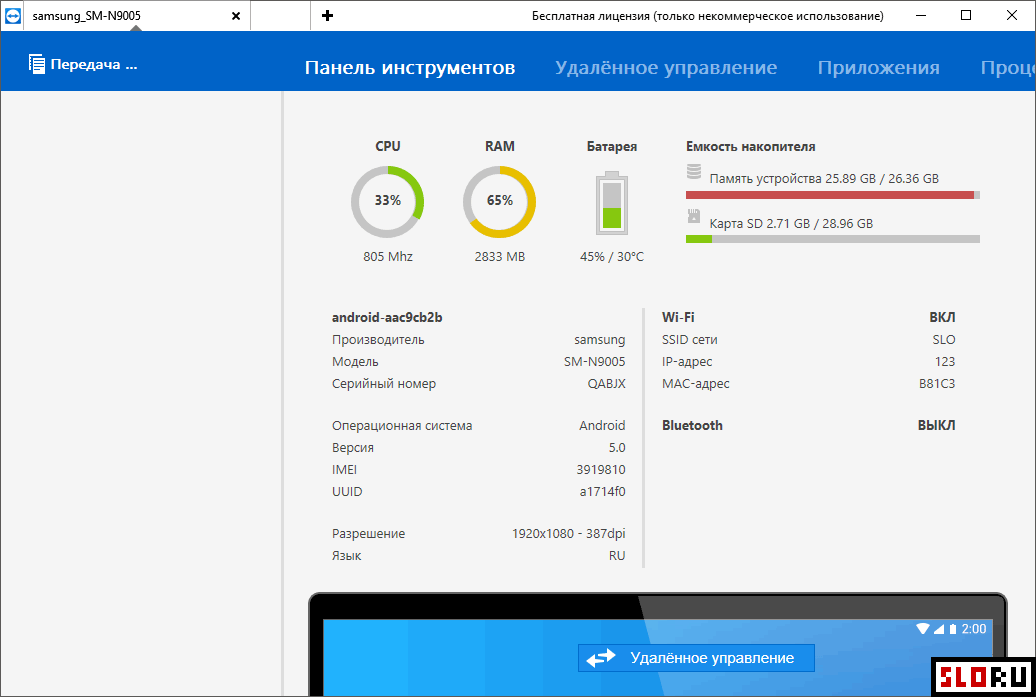
Task: Click the signal strength icon in phone preview
Action: [x=938, y=628]
